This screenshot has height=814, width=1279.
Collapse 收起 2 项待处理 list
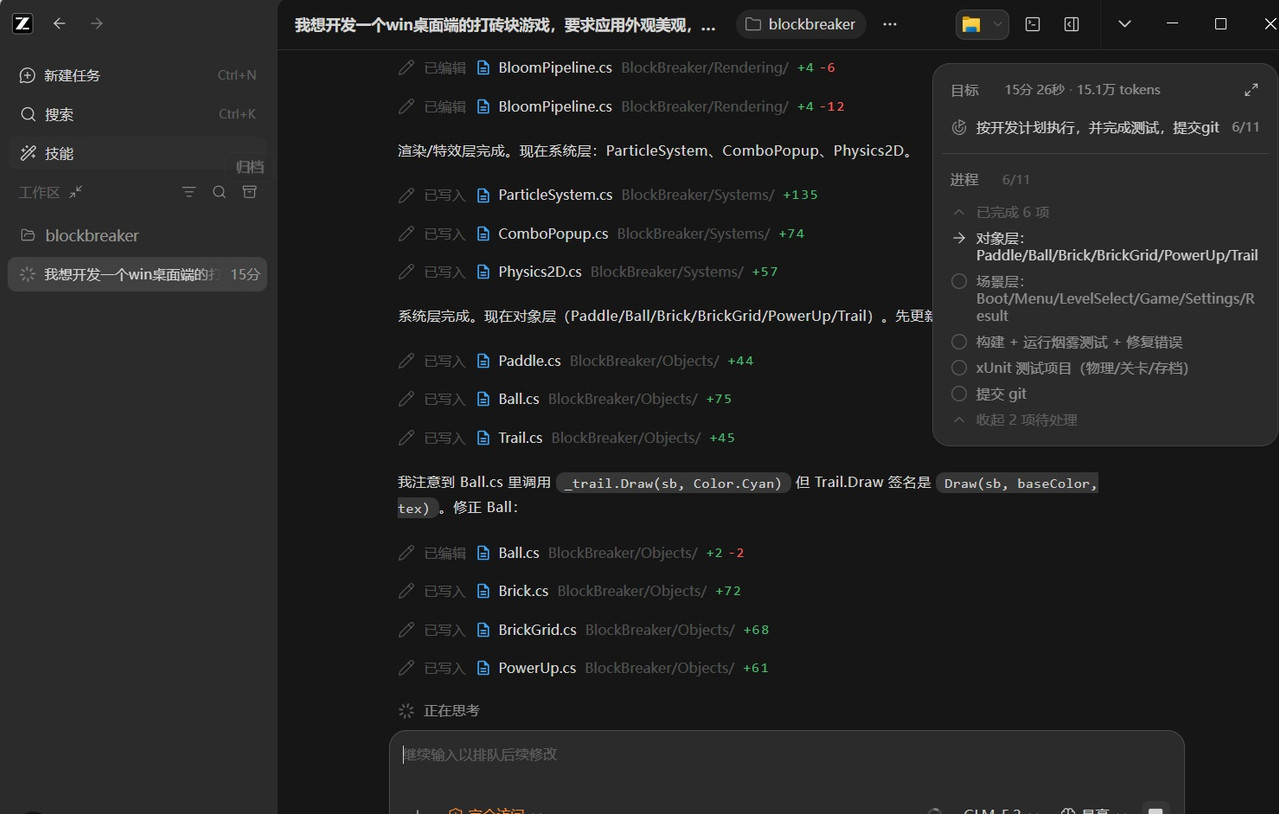click(1015, 420)
